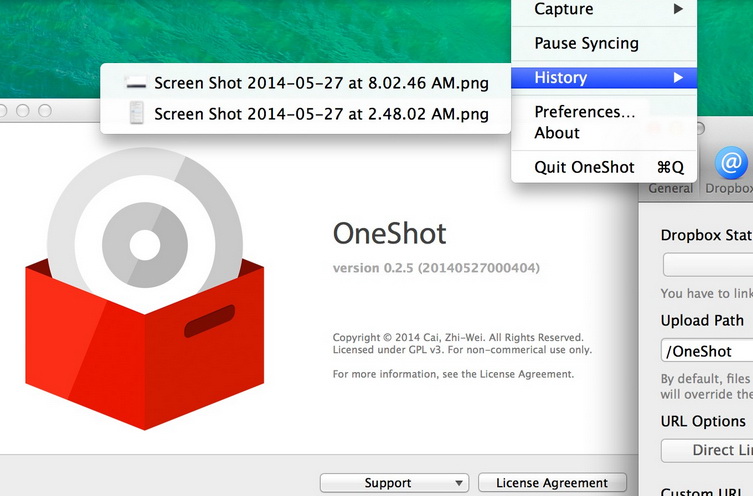The width and height of the screenshot is (753, 496).
Task: Select About in the OneShot menu
Action: [x=604, y=133]
